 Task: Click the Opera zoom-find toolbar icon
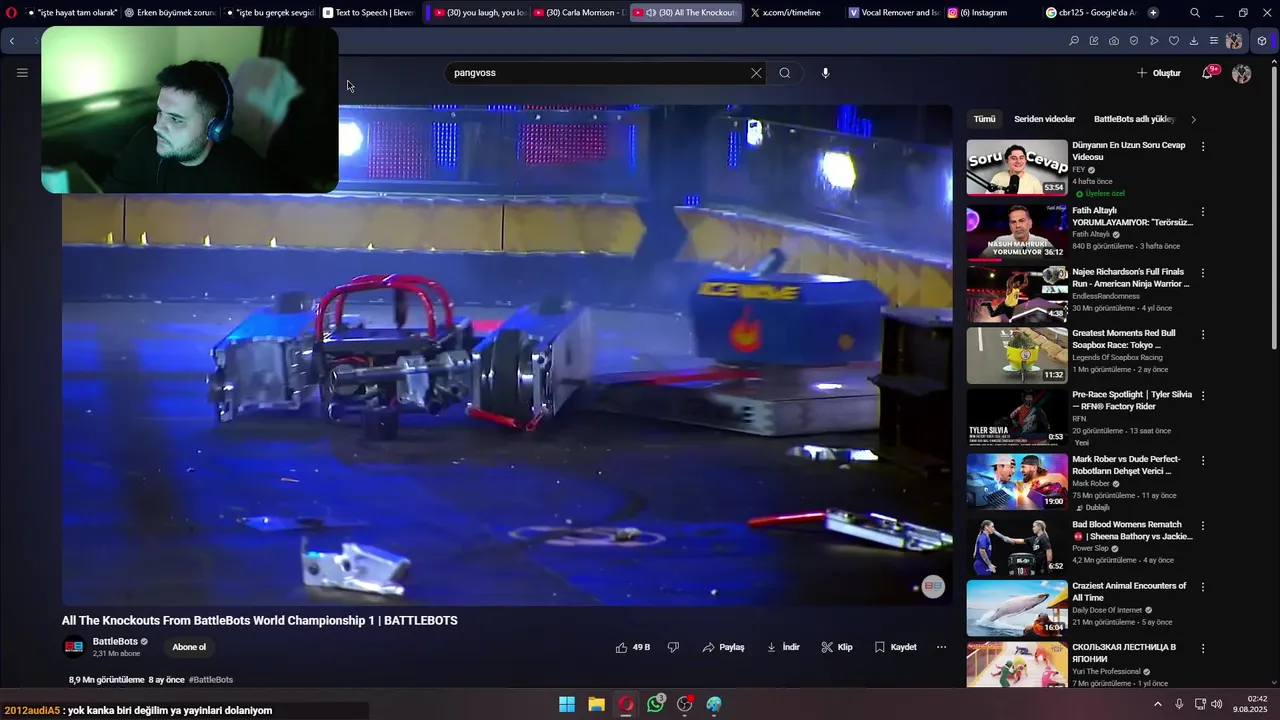point(1074,41)
